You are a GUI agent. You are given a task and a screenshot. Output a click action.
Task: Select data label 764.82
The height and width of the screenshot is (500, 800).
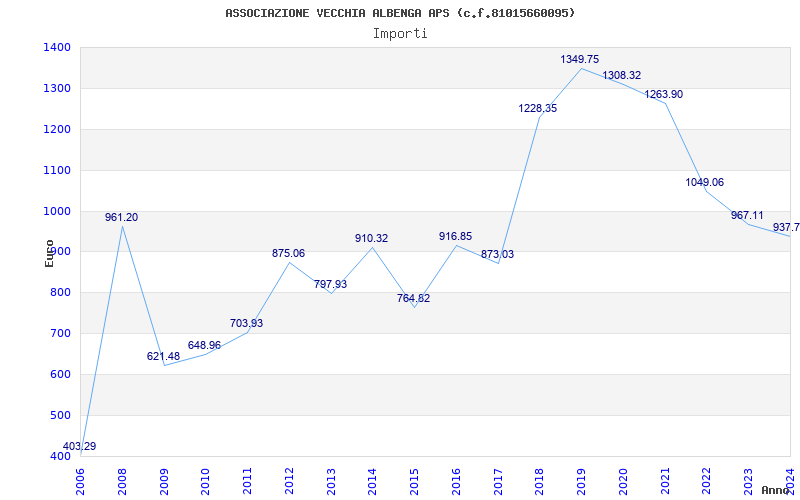413,298
